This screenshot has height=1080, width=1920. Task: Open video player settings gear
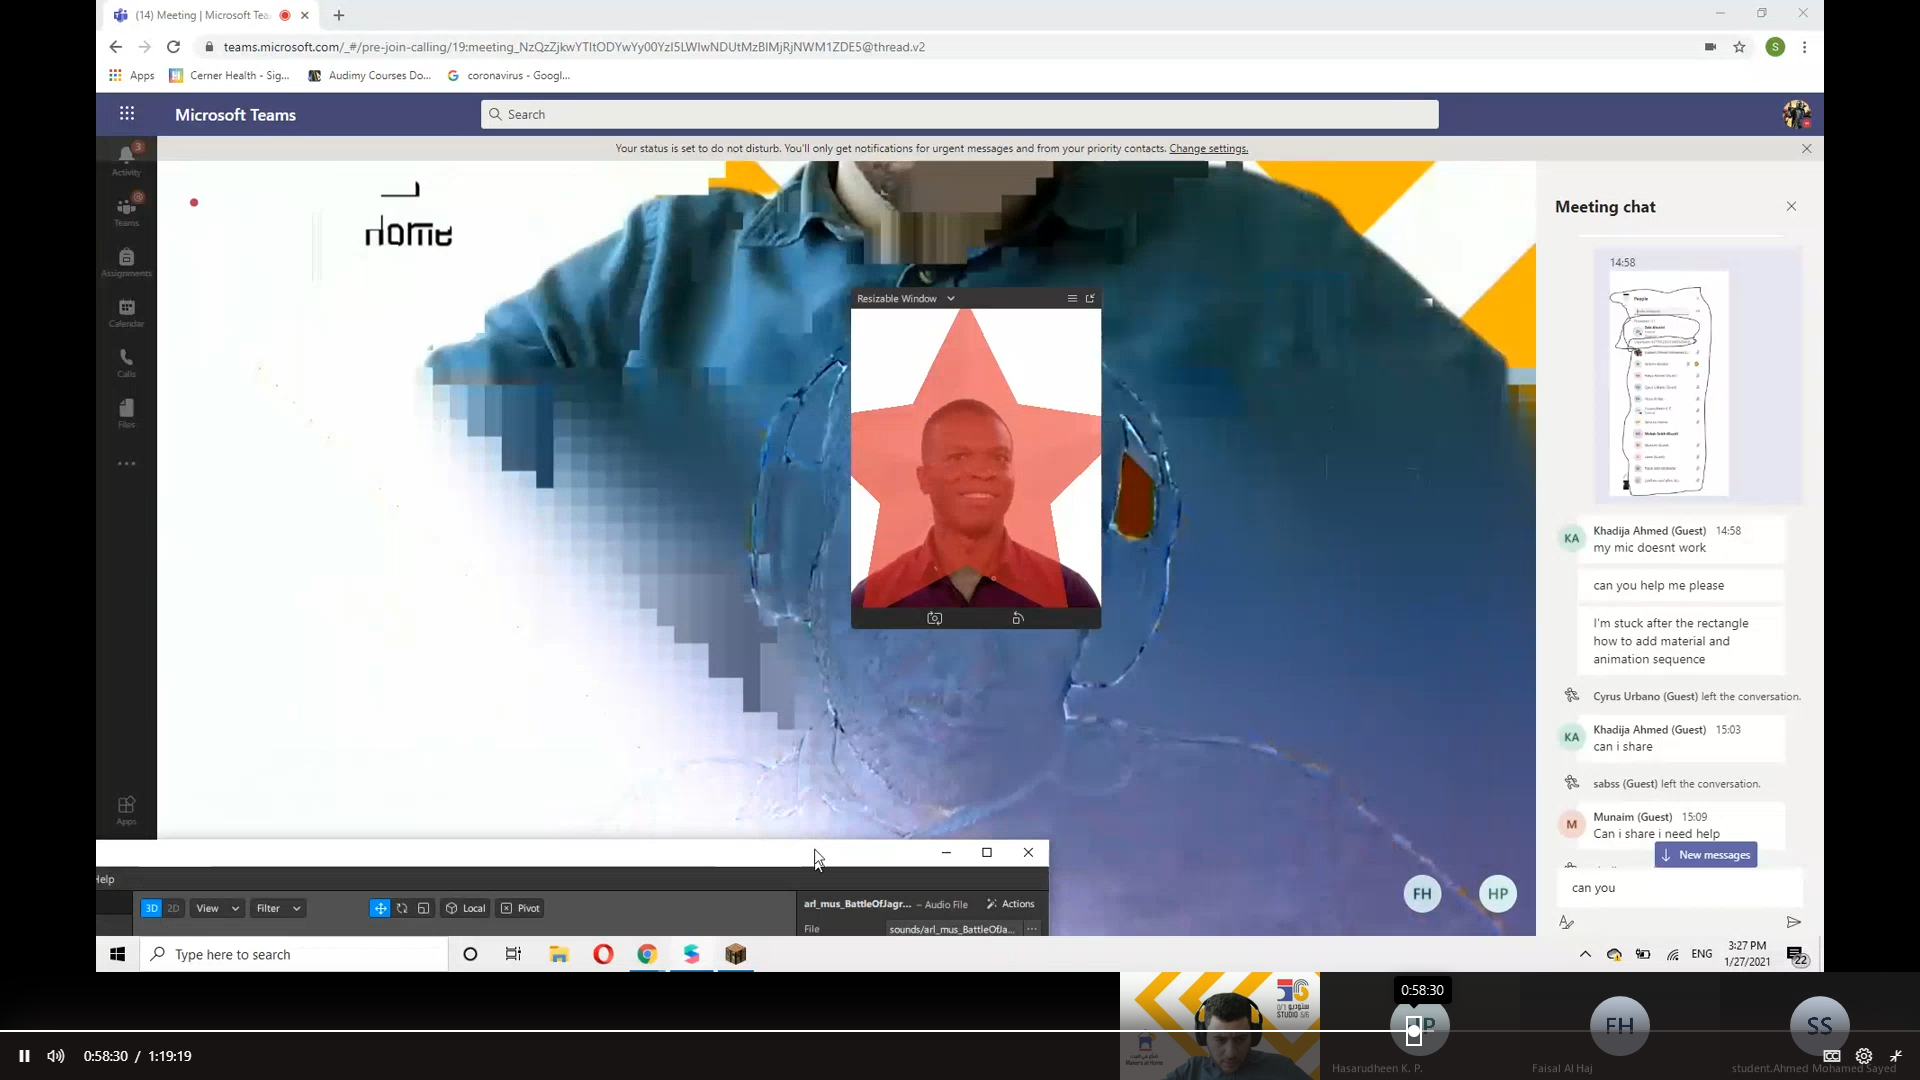click(x=1864, y=1056)
